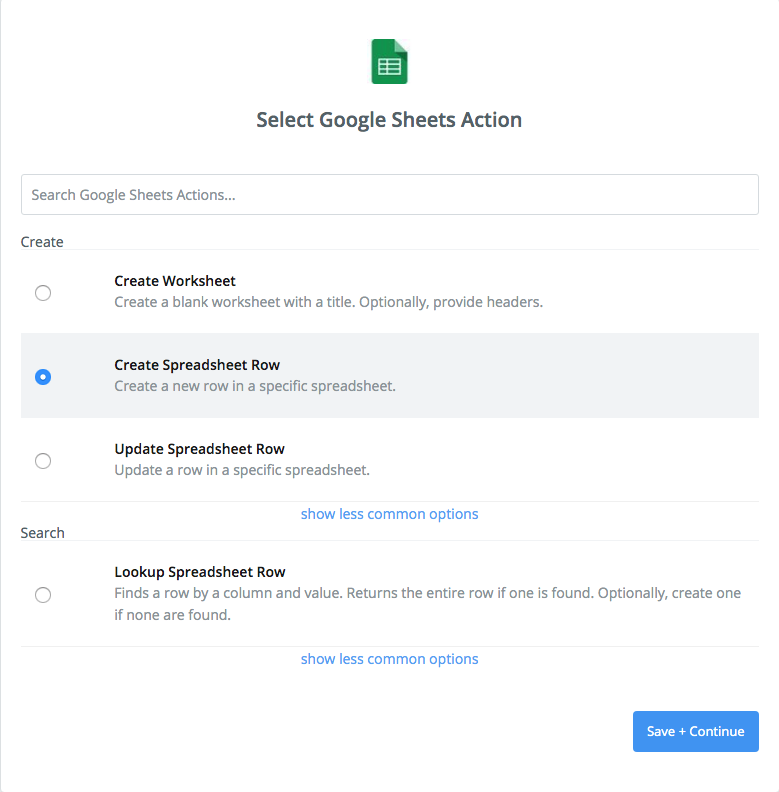
Task: Click the "Create" section label
Action: pos(42,242)
